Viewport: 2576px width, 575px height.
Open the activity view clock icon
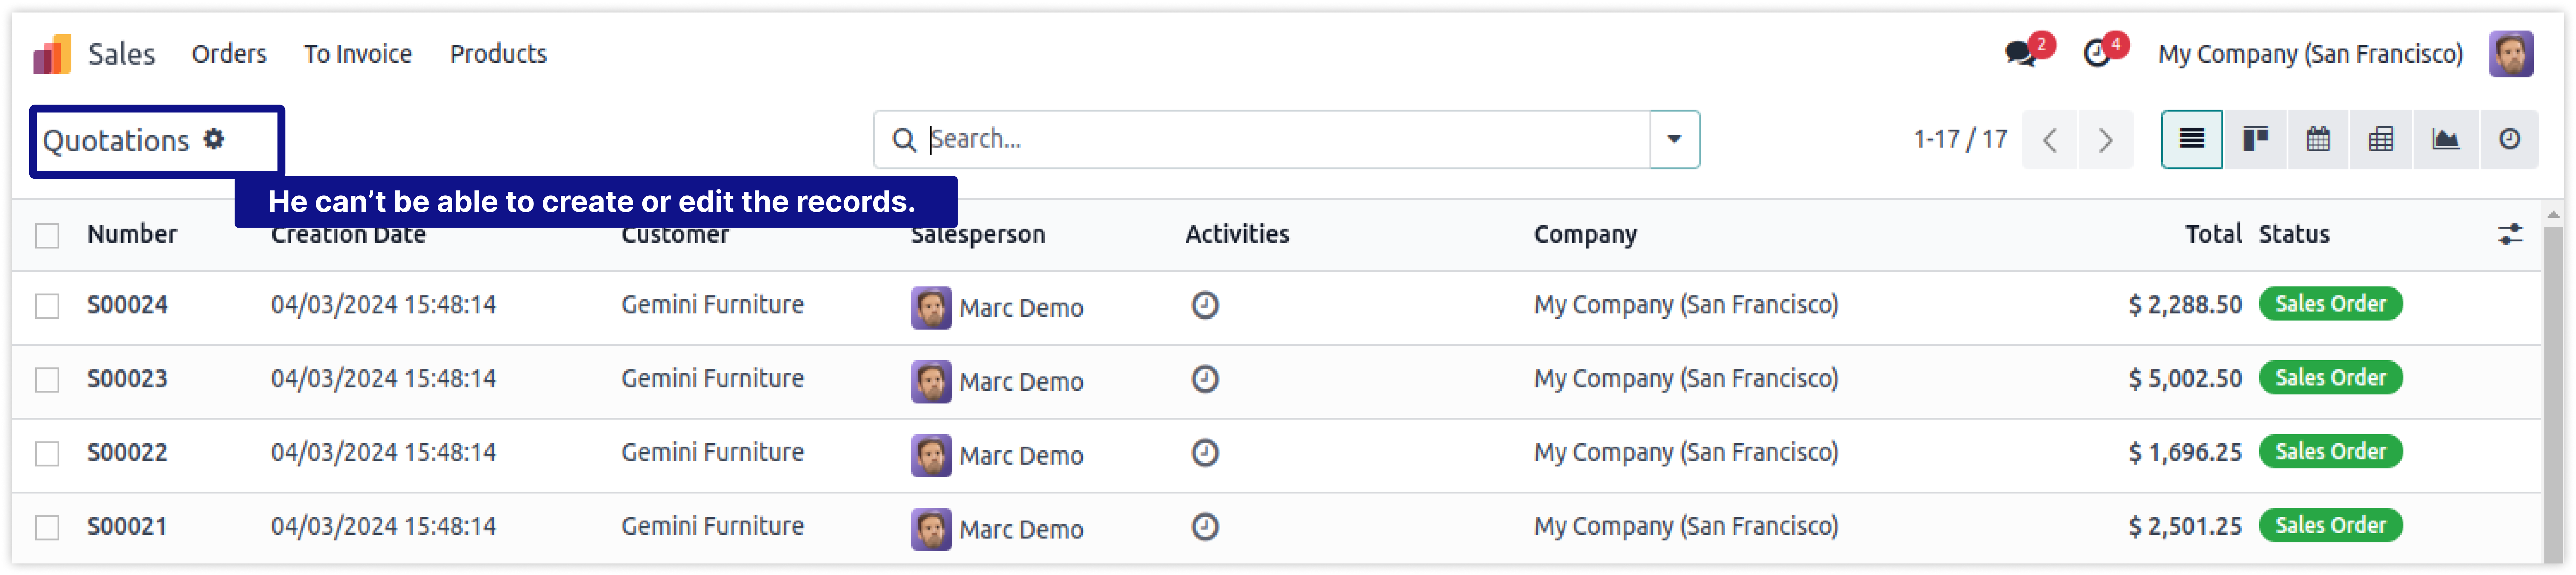[x=2509, y=139]
